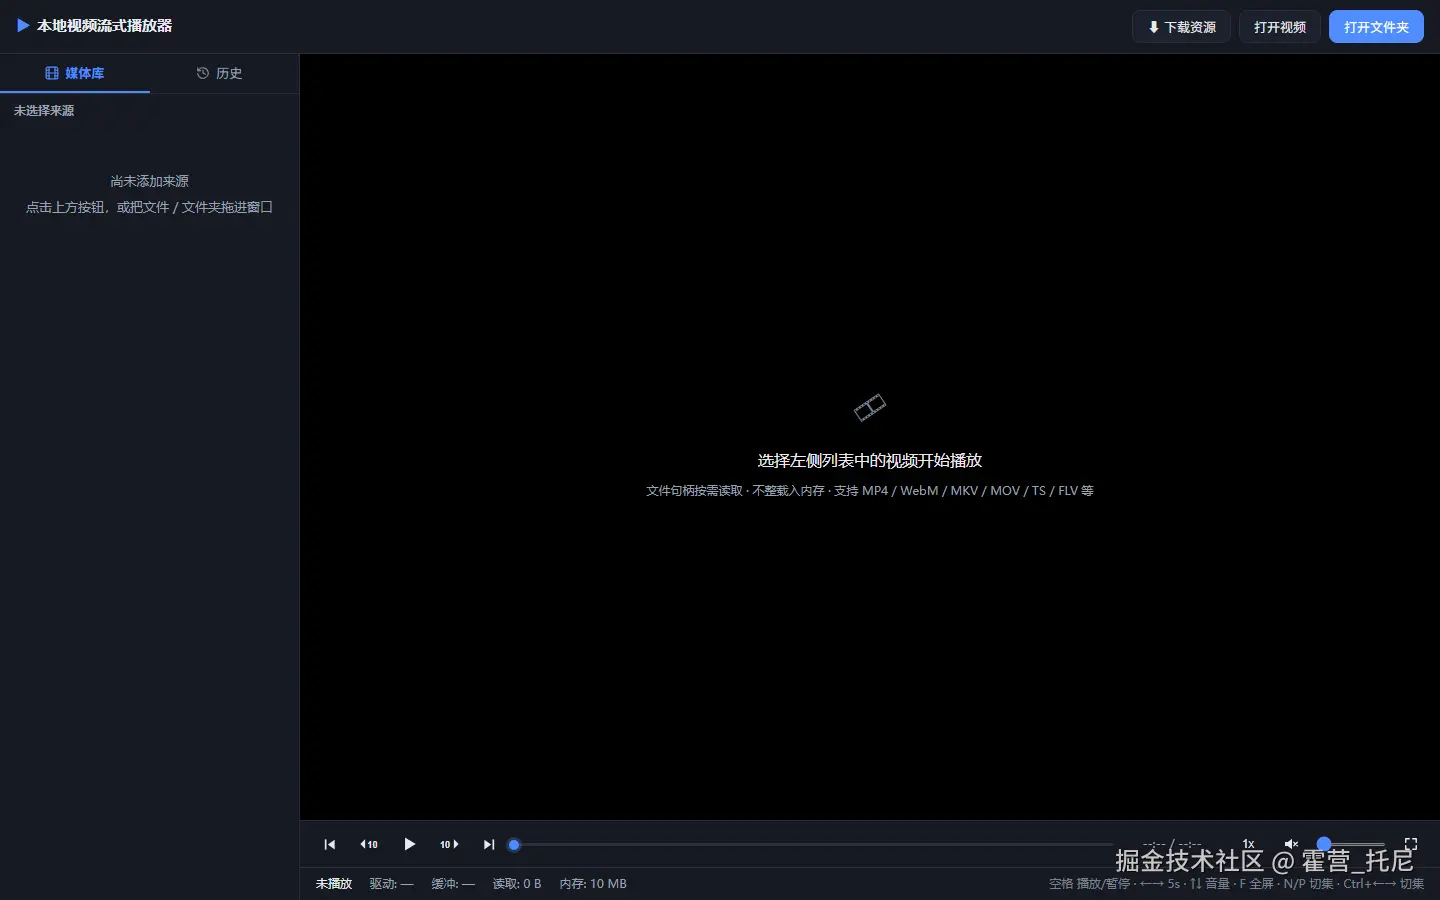The height and width of the screenshot is (900, 1440).
Task: Enter fullscreen mode
Action: 1411,844
